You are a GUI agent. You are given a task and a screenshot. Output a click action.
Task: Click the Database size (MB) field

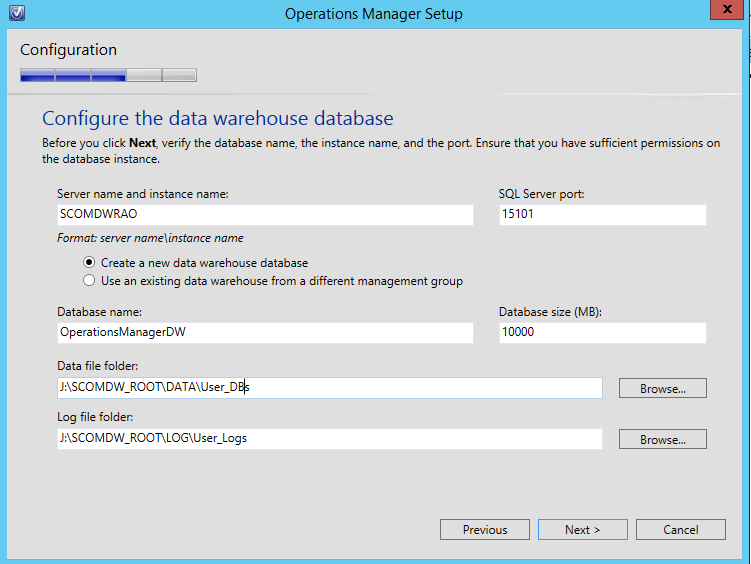click(x=603, y=333)
